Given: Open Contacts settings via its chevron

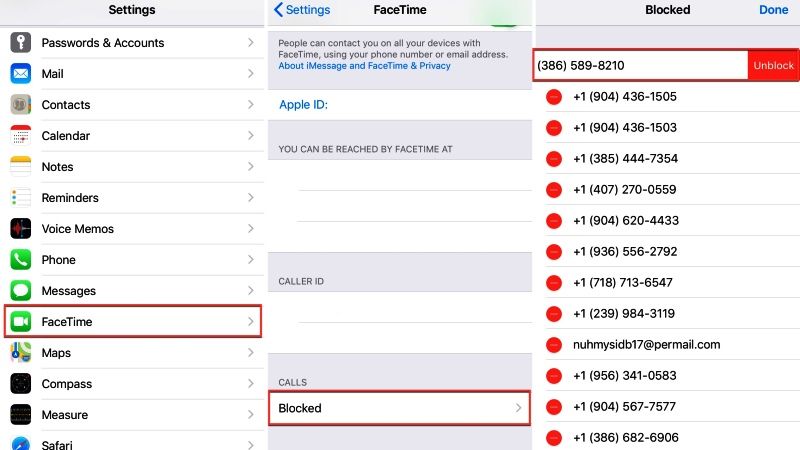Looking at the screenshot, I should point(251,105).
